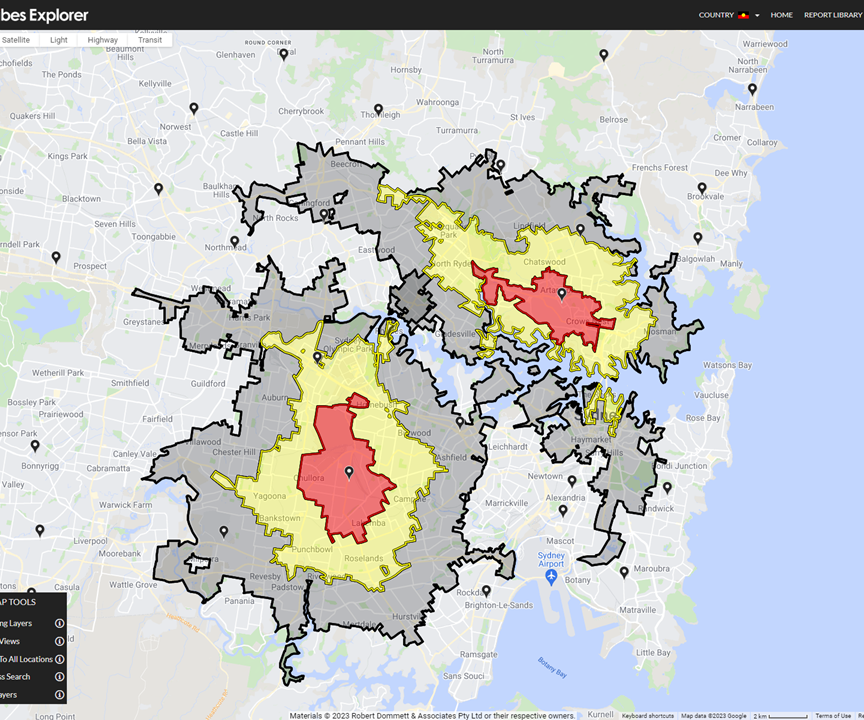Open Keyboard shortcuts link on map
Screen dimensions: 864x720
(647, 716)
